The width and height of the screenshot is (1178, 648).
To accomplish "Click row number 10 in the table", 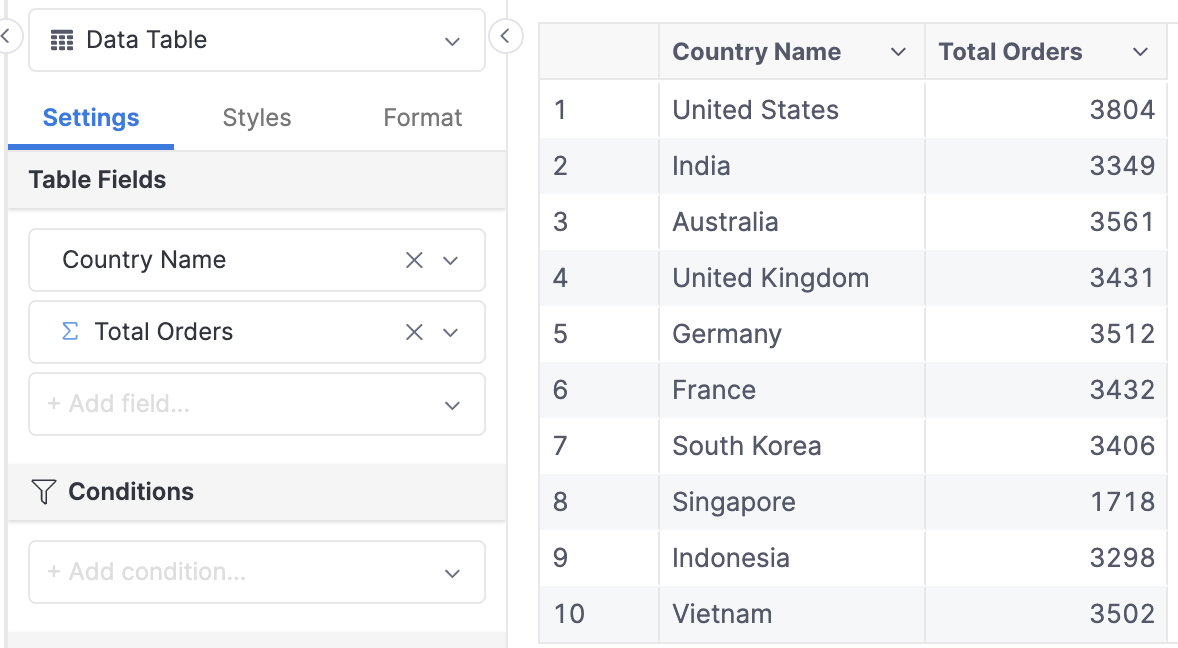I will 569,614.
